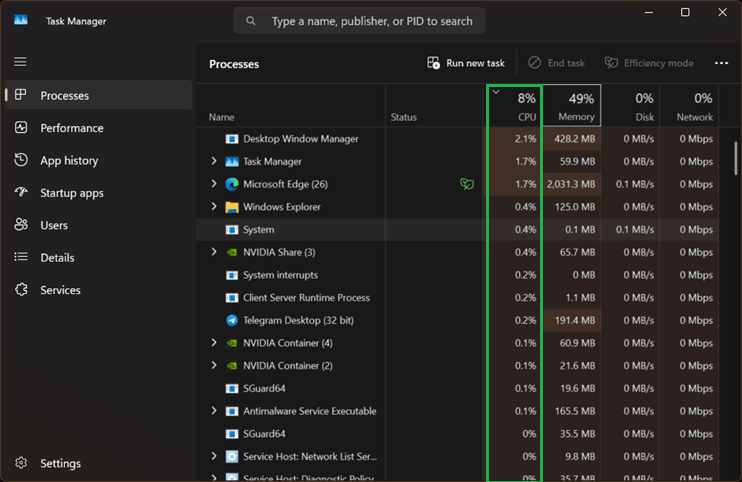
Task: Click the Microsoft Edge icon in process list
Action: click(232, 184)
